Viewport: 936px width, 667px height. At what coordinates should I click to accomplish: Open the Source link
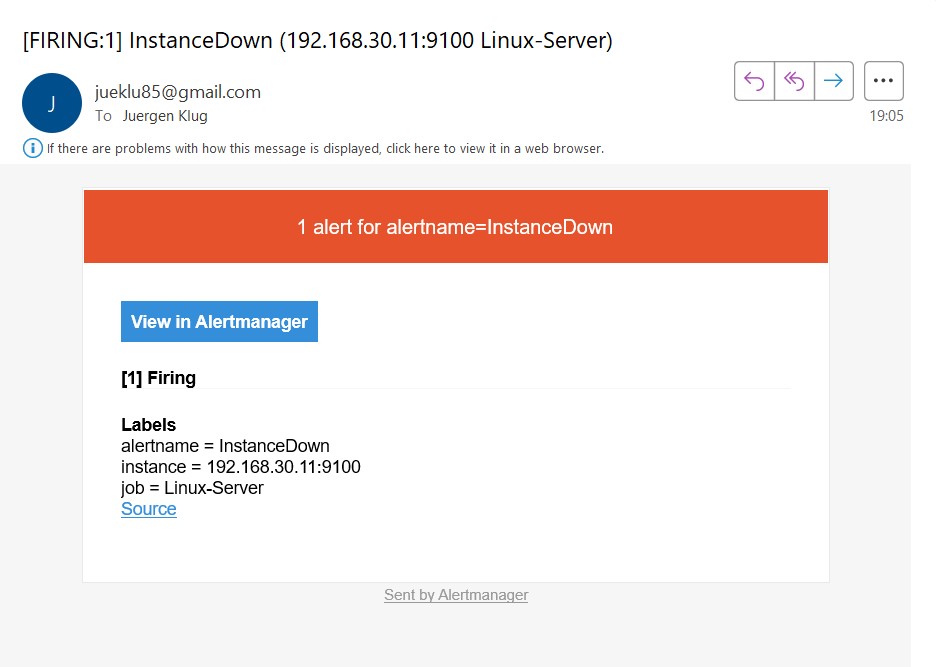[x=148, y=509]
